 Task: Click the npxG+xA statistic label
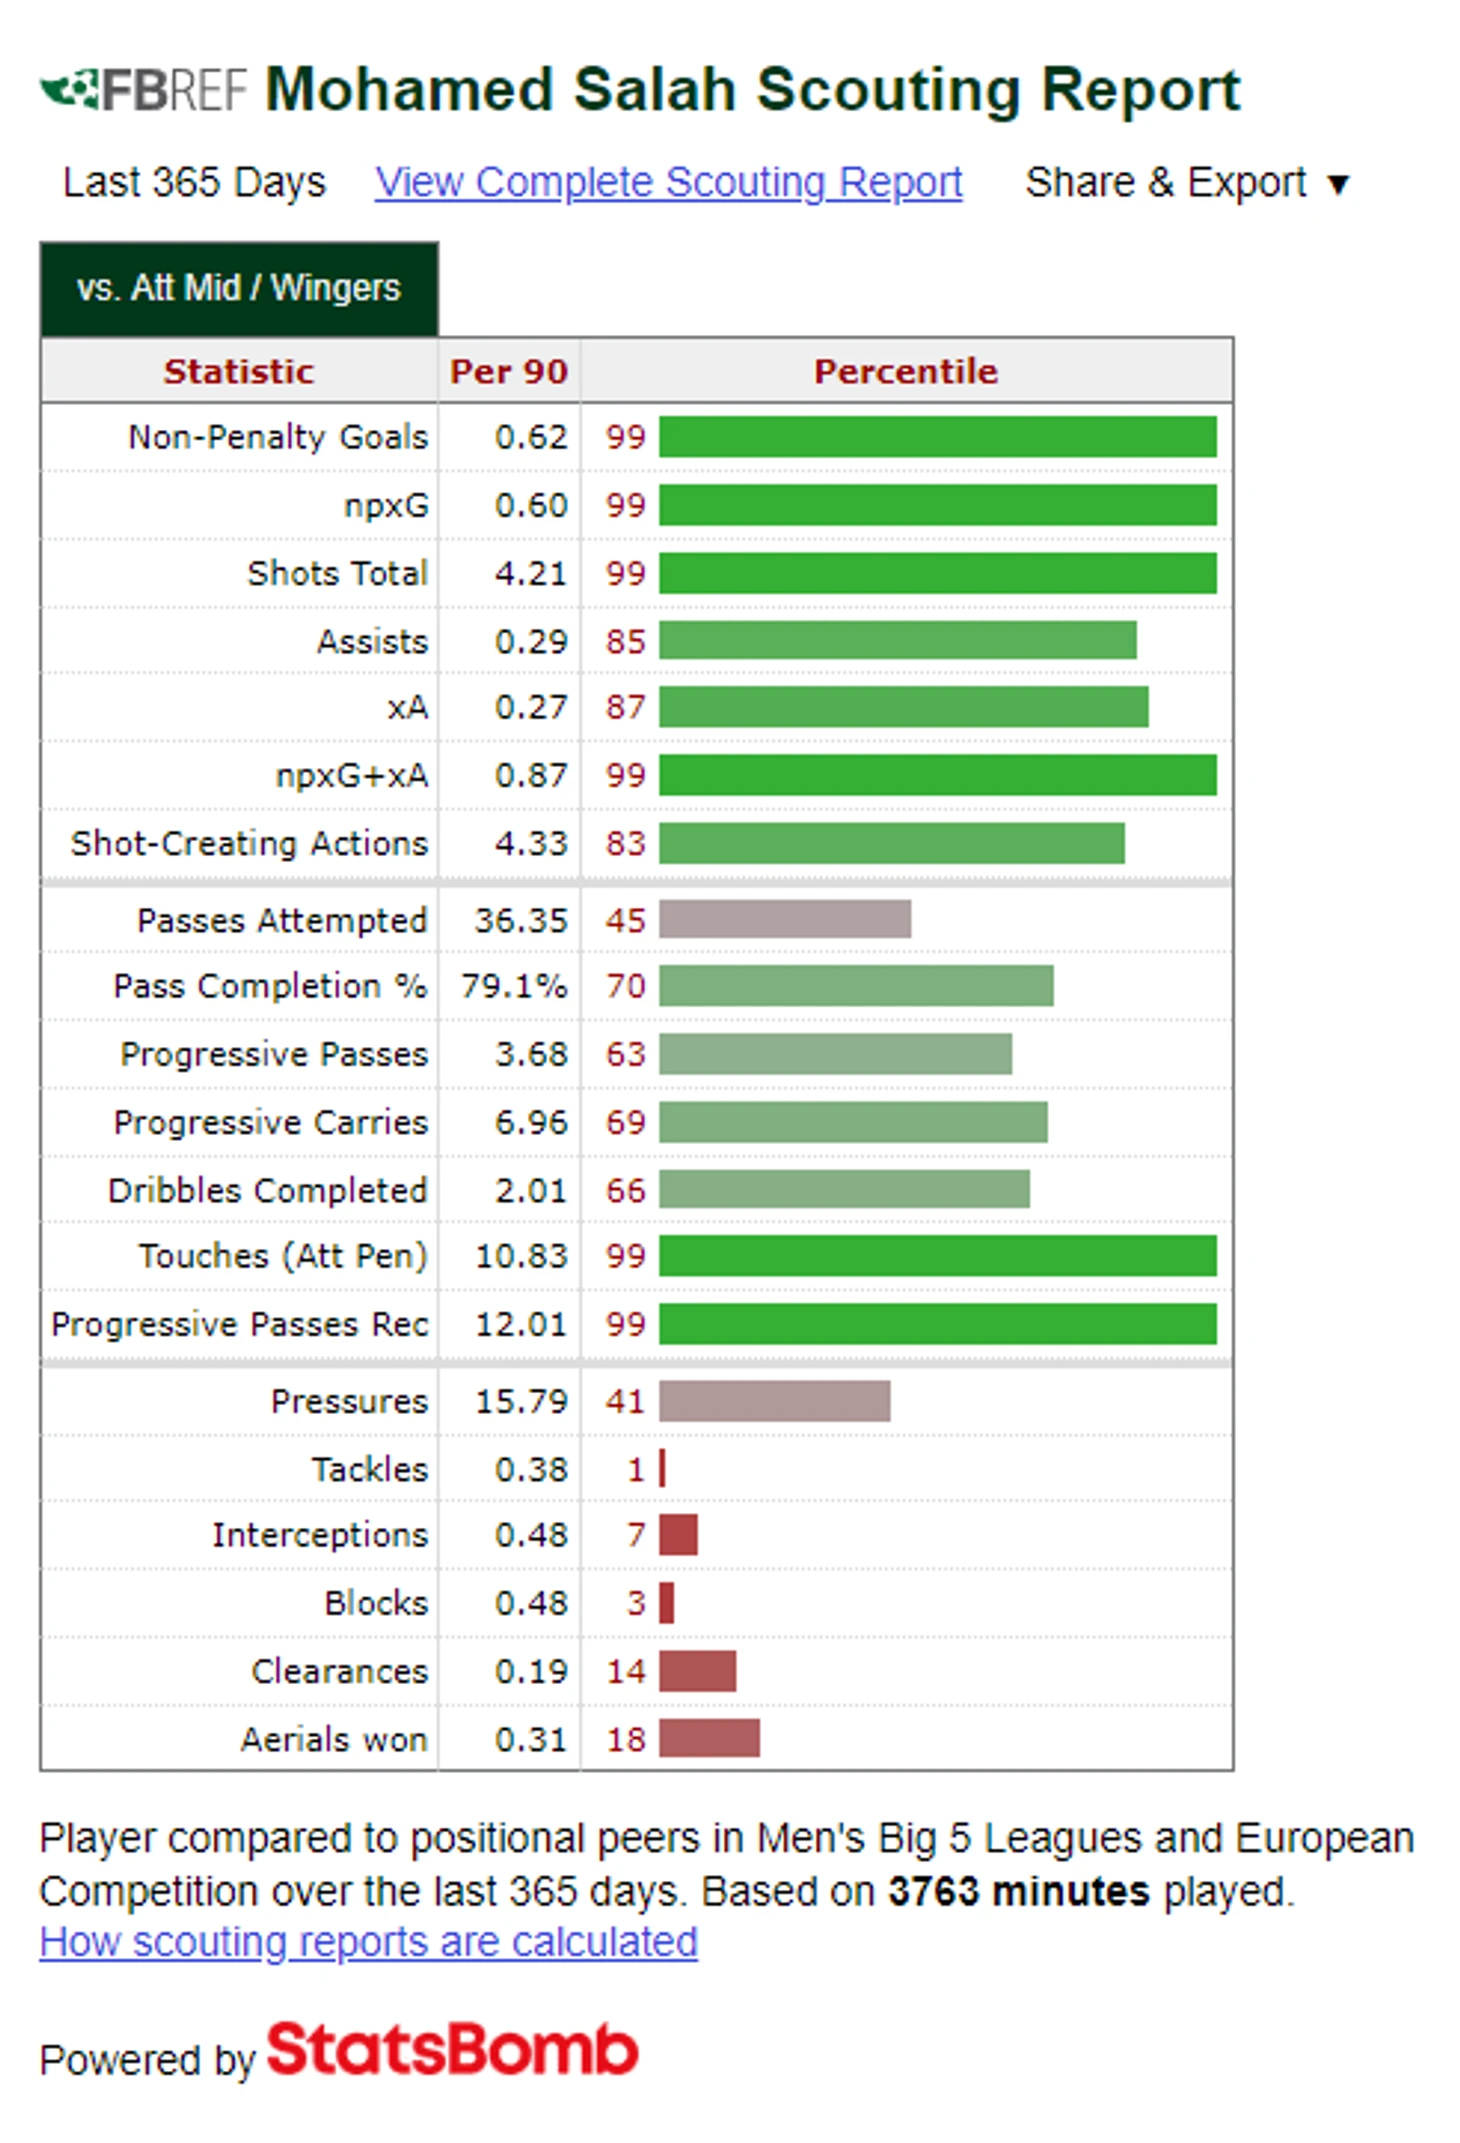click(x=352, y=775)
